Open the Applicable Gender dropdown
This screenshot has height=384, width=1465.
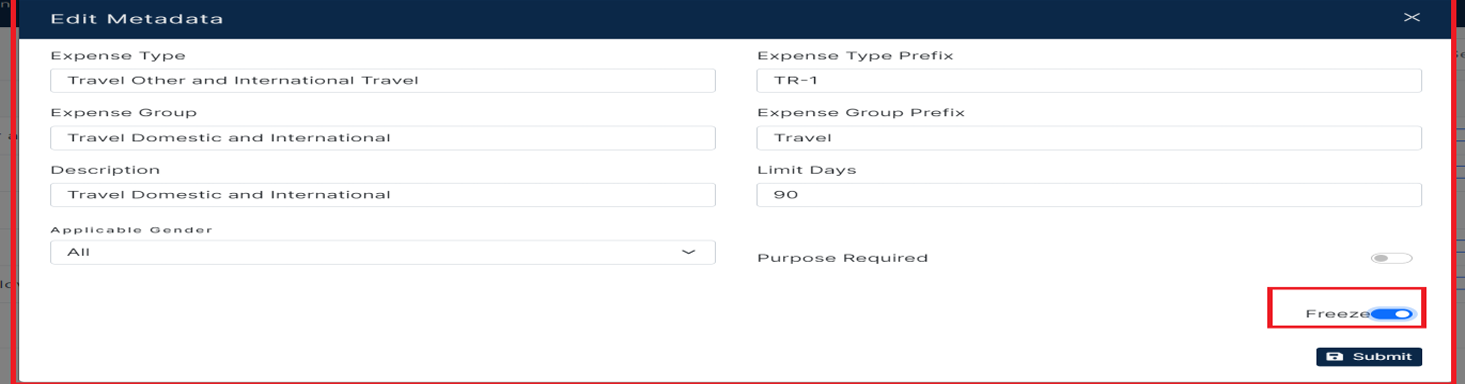click(x=383, y=252)
